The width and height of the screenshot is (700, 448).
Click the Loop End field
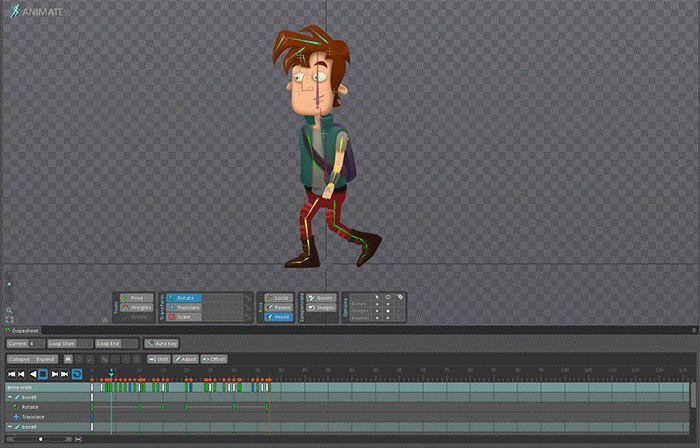(117, 344)
